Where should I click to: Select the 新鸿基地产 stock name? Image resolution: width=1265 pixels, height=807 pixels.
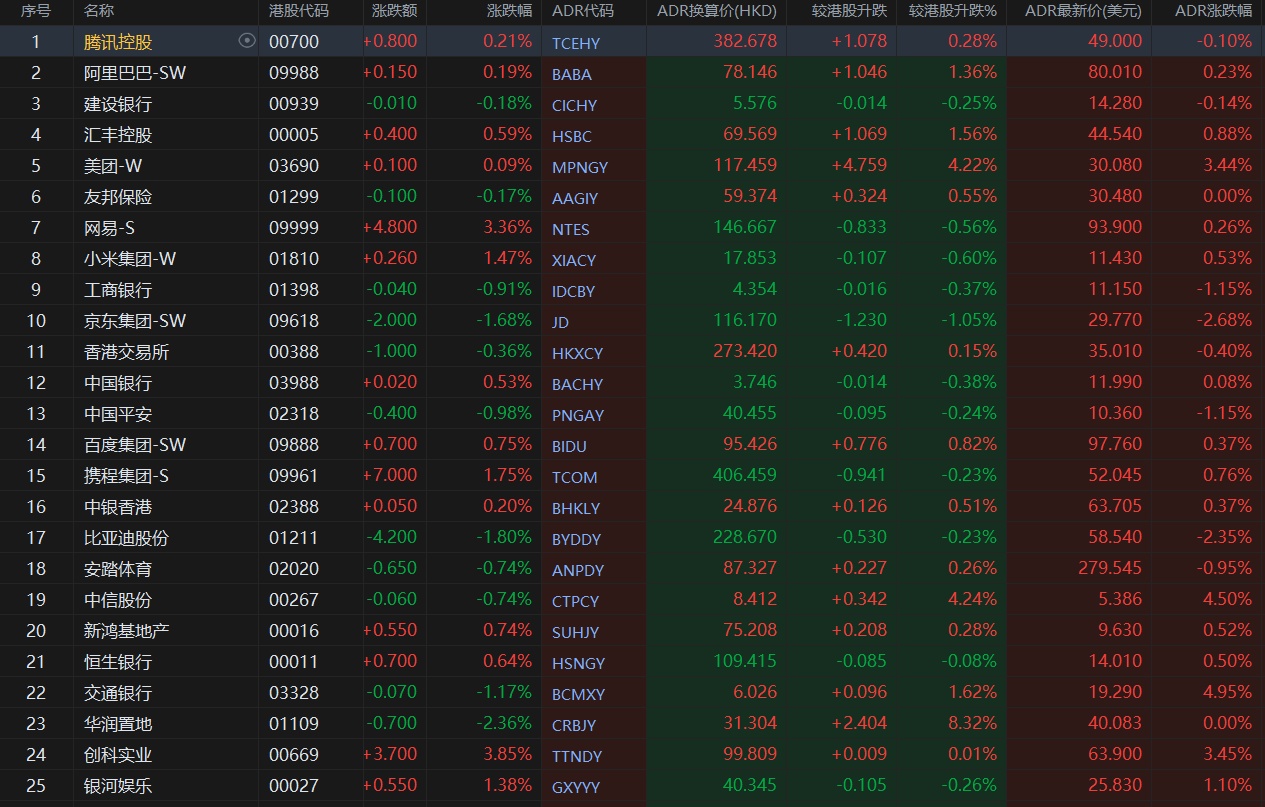[127, 631]
